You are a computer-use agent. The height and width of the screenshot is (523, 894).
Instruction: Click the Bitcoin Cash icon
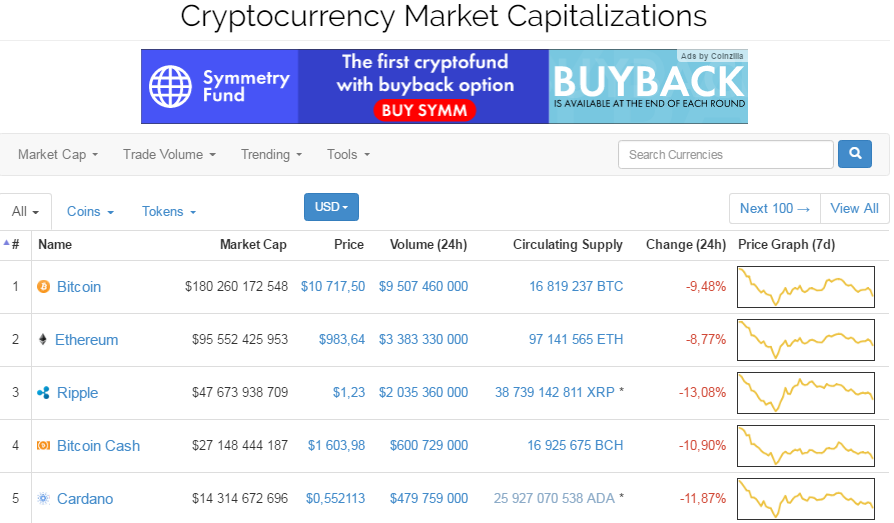coord(43,446)
